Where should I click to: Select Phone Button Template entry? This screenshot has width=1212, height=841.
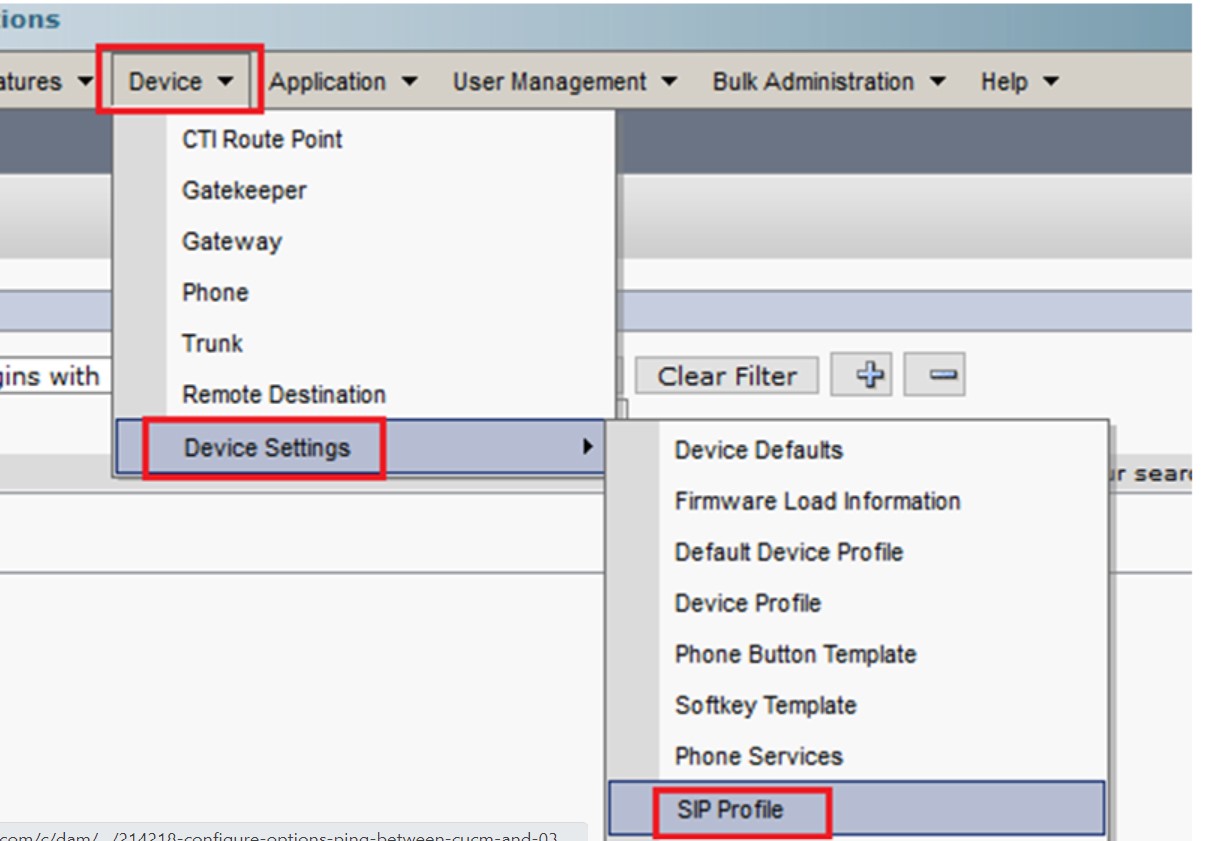pyautogui.click(x=795, y=654)
